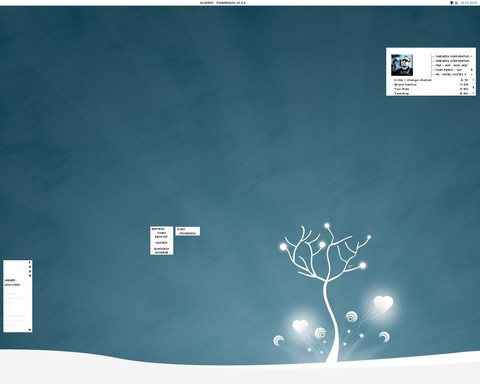This screenshot has width=480, height=384.
Task: Choose the bottom entry of the center menu
Action: coord(162,252)
